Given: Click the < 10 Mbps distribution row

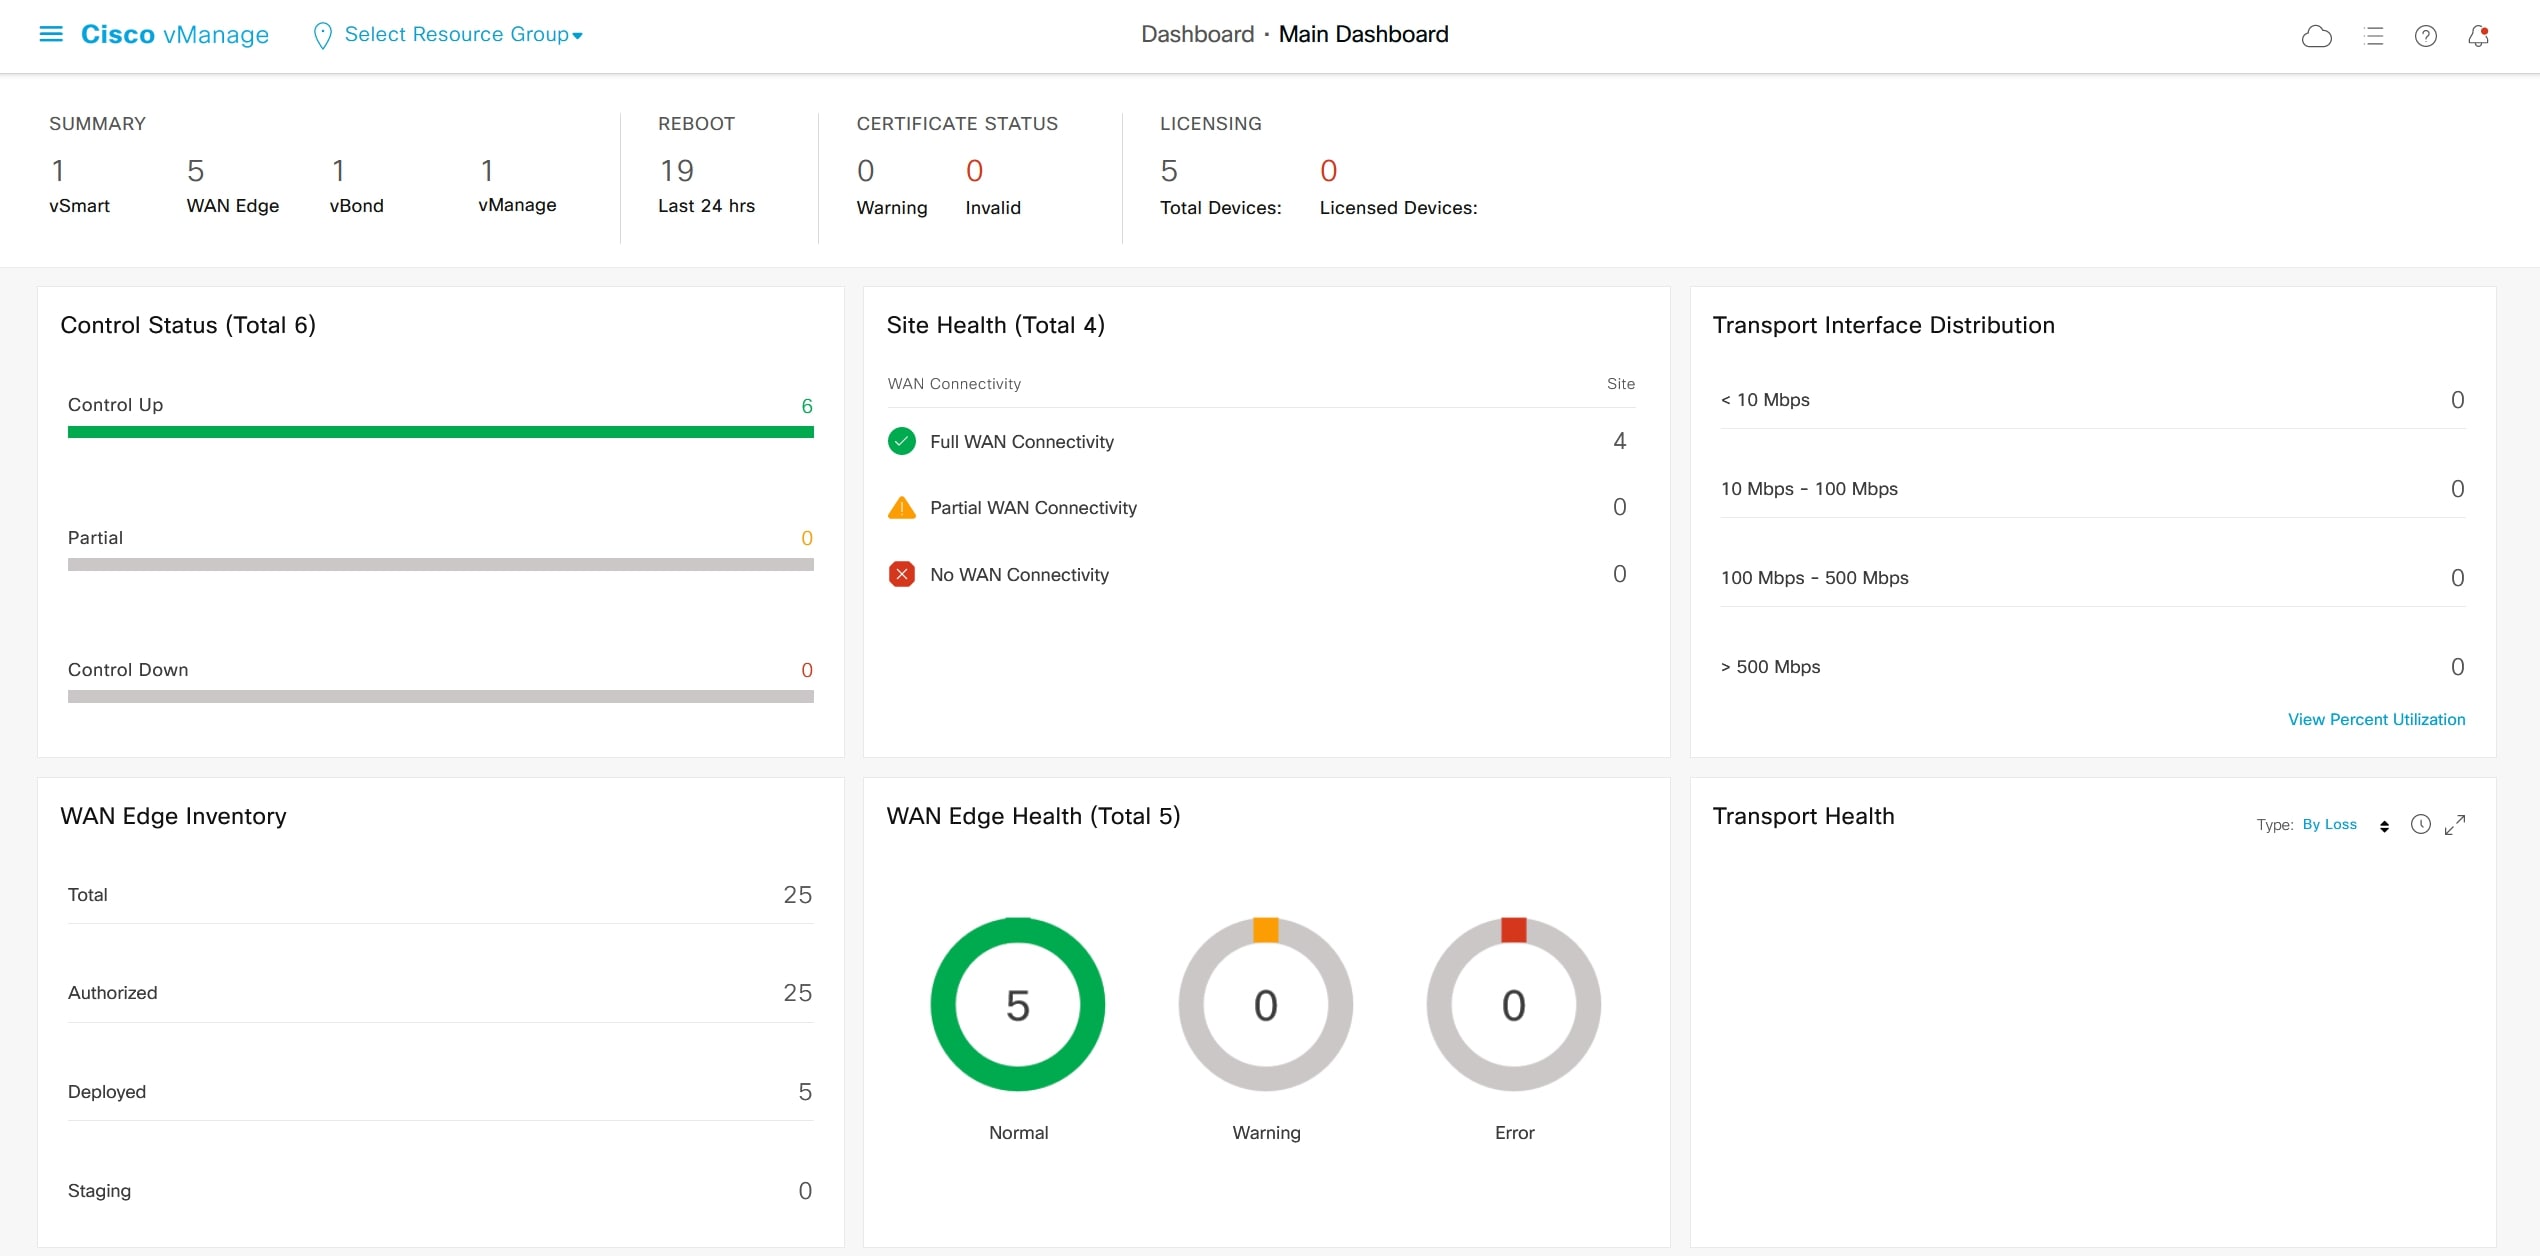Looking at the screenshot, I should click(x=2092, y=400).
